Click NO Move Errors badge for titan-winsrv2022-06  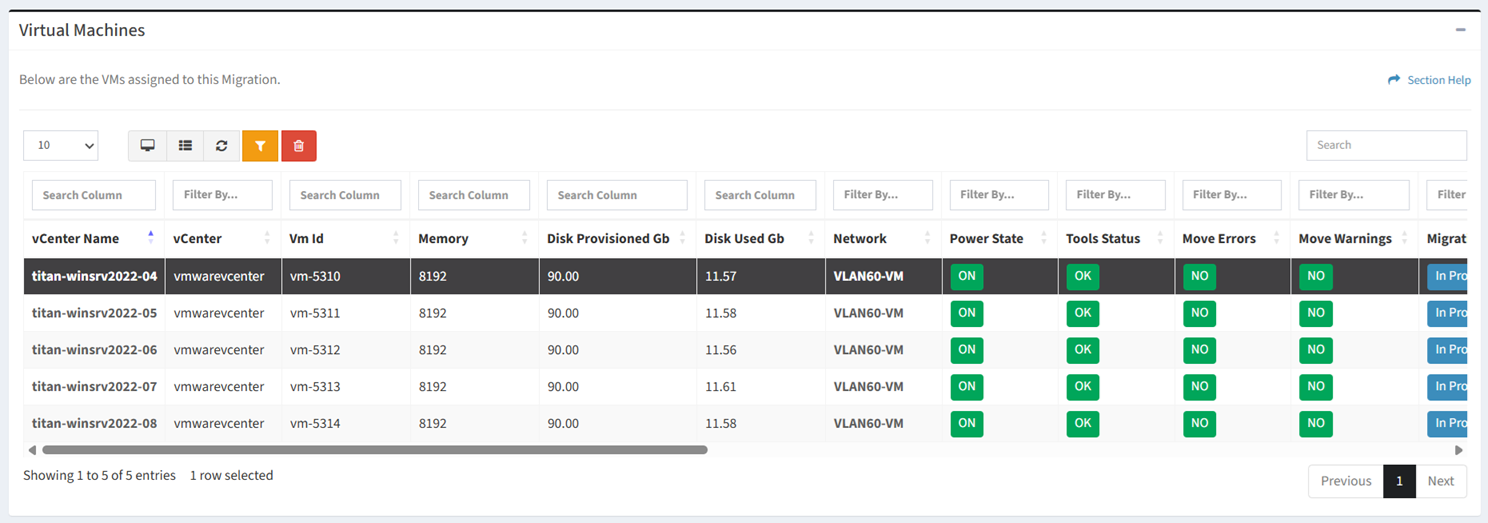pos(1199,350)
